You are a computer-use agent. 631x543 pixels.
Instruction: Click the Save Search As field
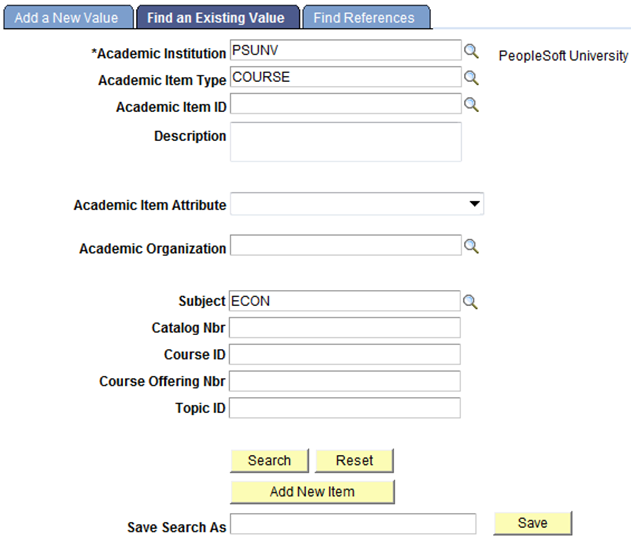[x=353, y=524]
